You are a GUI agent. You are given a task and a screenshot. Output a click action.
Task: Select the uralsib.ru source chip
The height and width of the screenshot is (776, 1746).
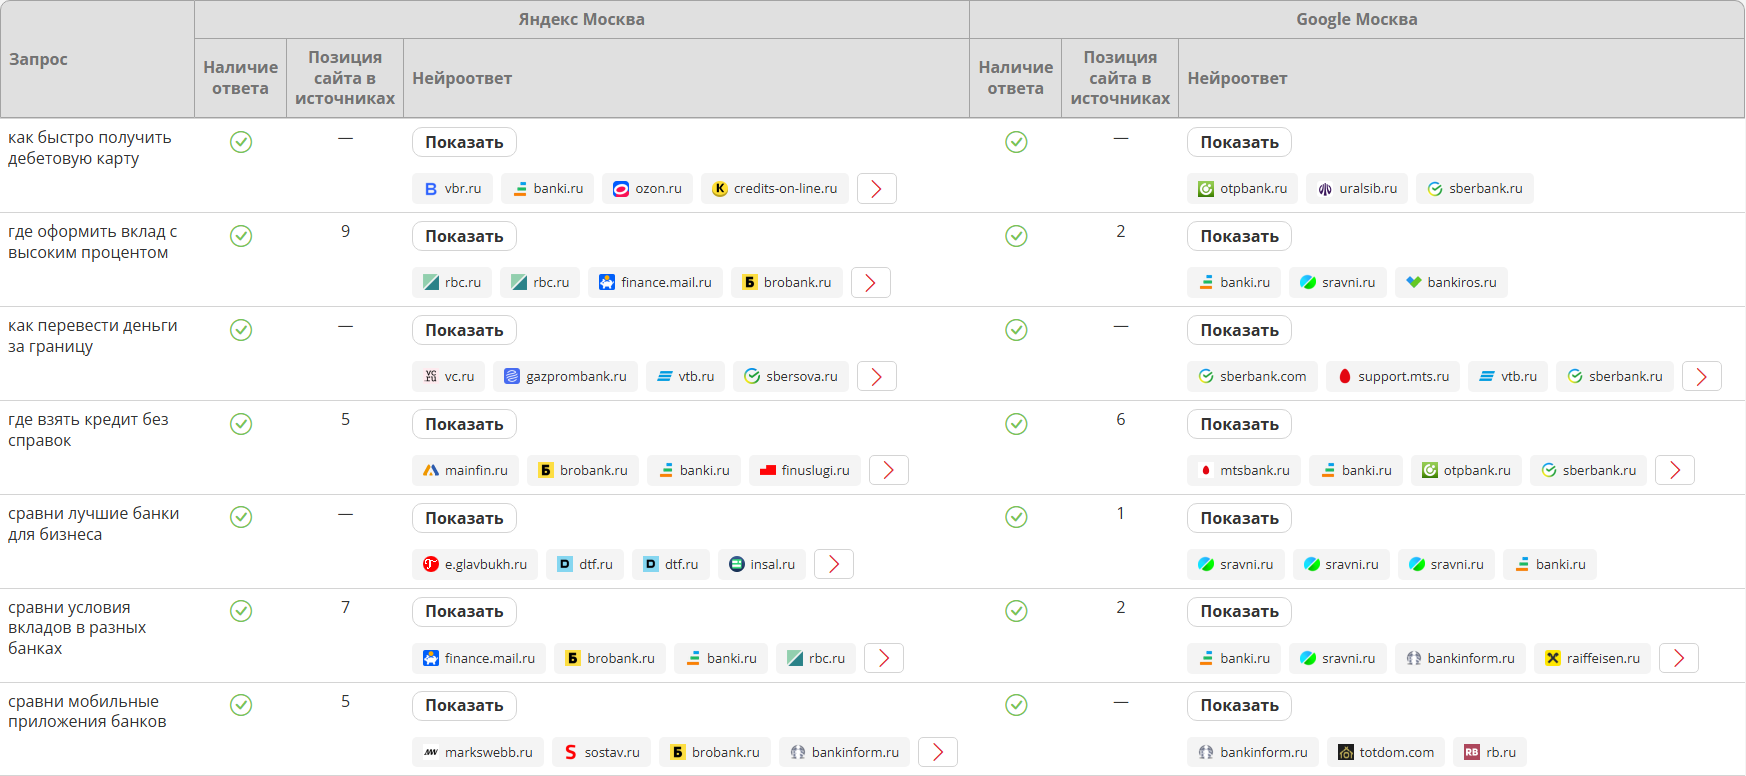click(x=1357, y=189)
